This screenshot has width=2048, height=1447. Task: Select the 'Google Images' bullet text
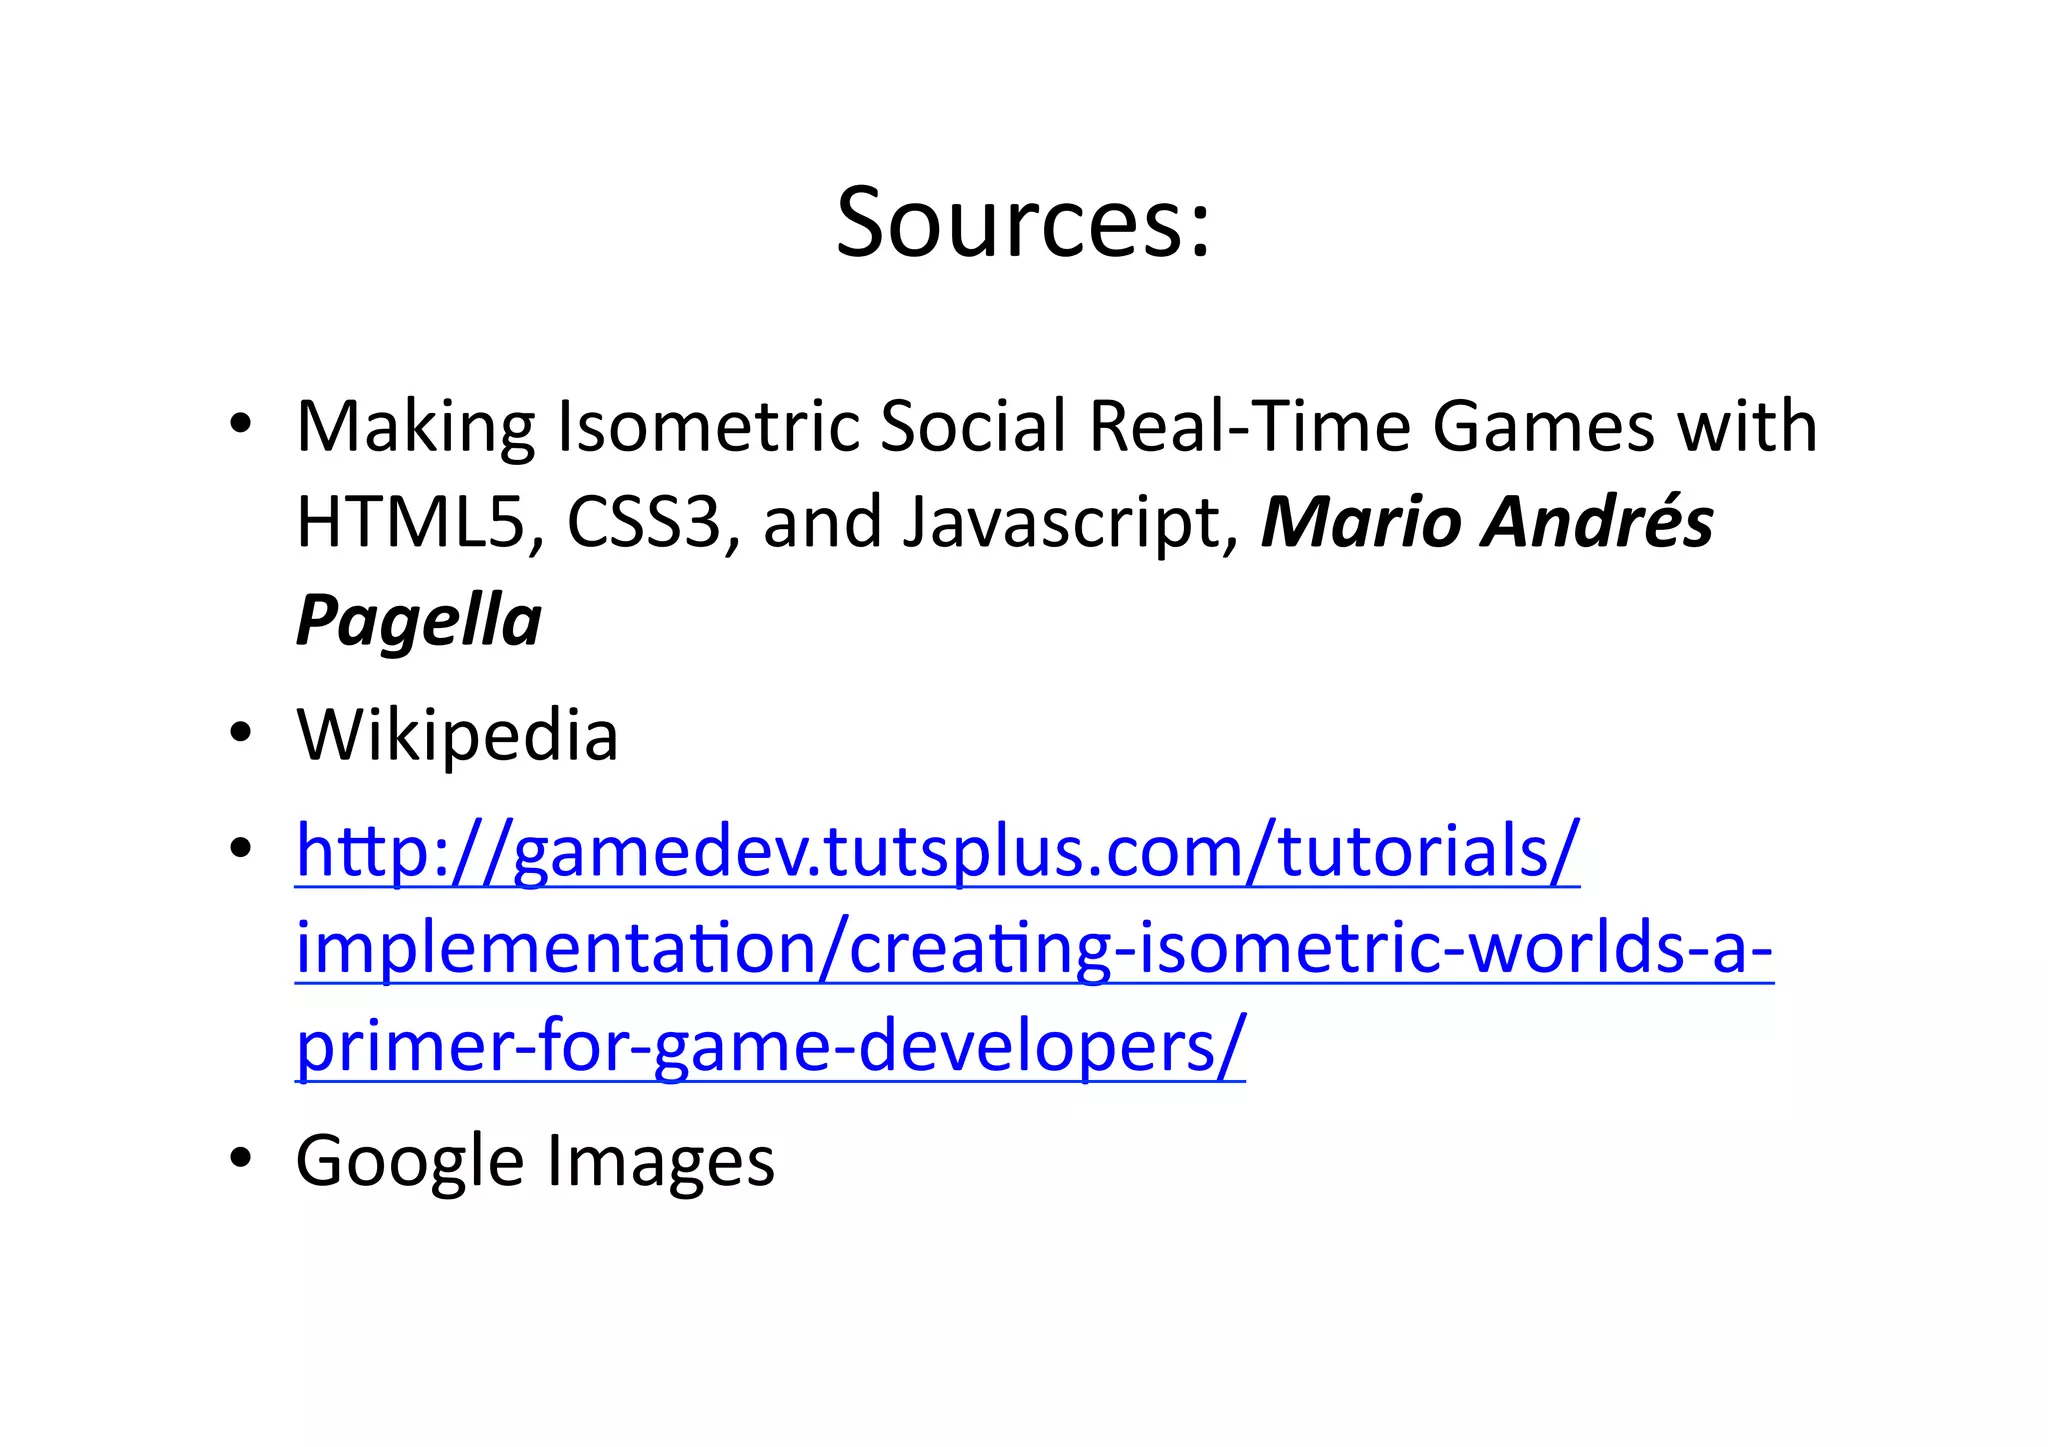pyautogui.click(x=535, y=1161)
